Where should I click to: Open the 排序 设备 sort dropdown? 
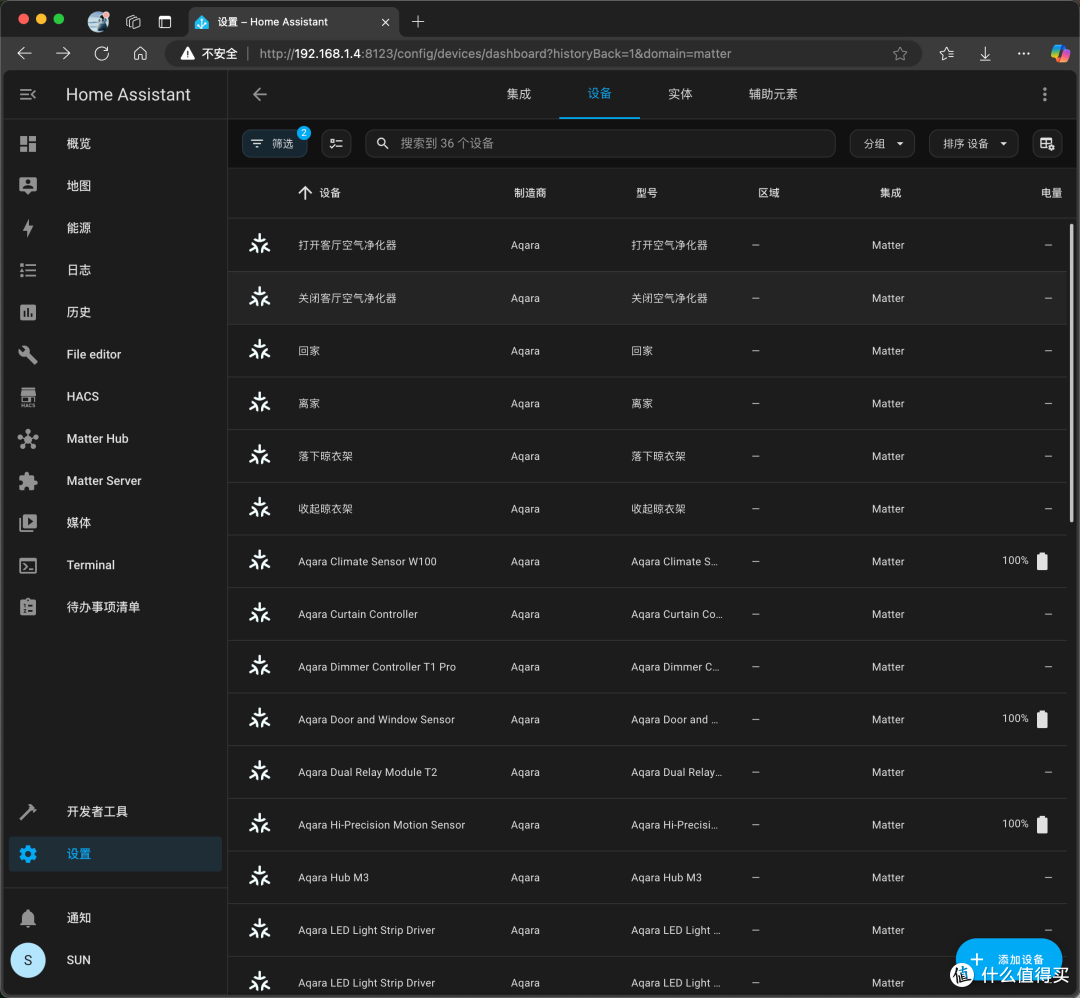973,143
